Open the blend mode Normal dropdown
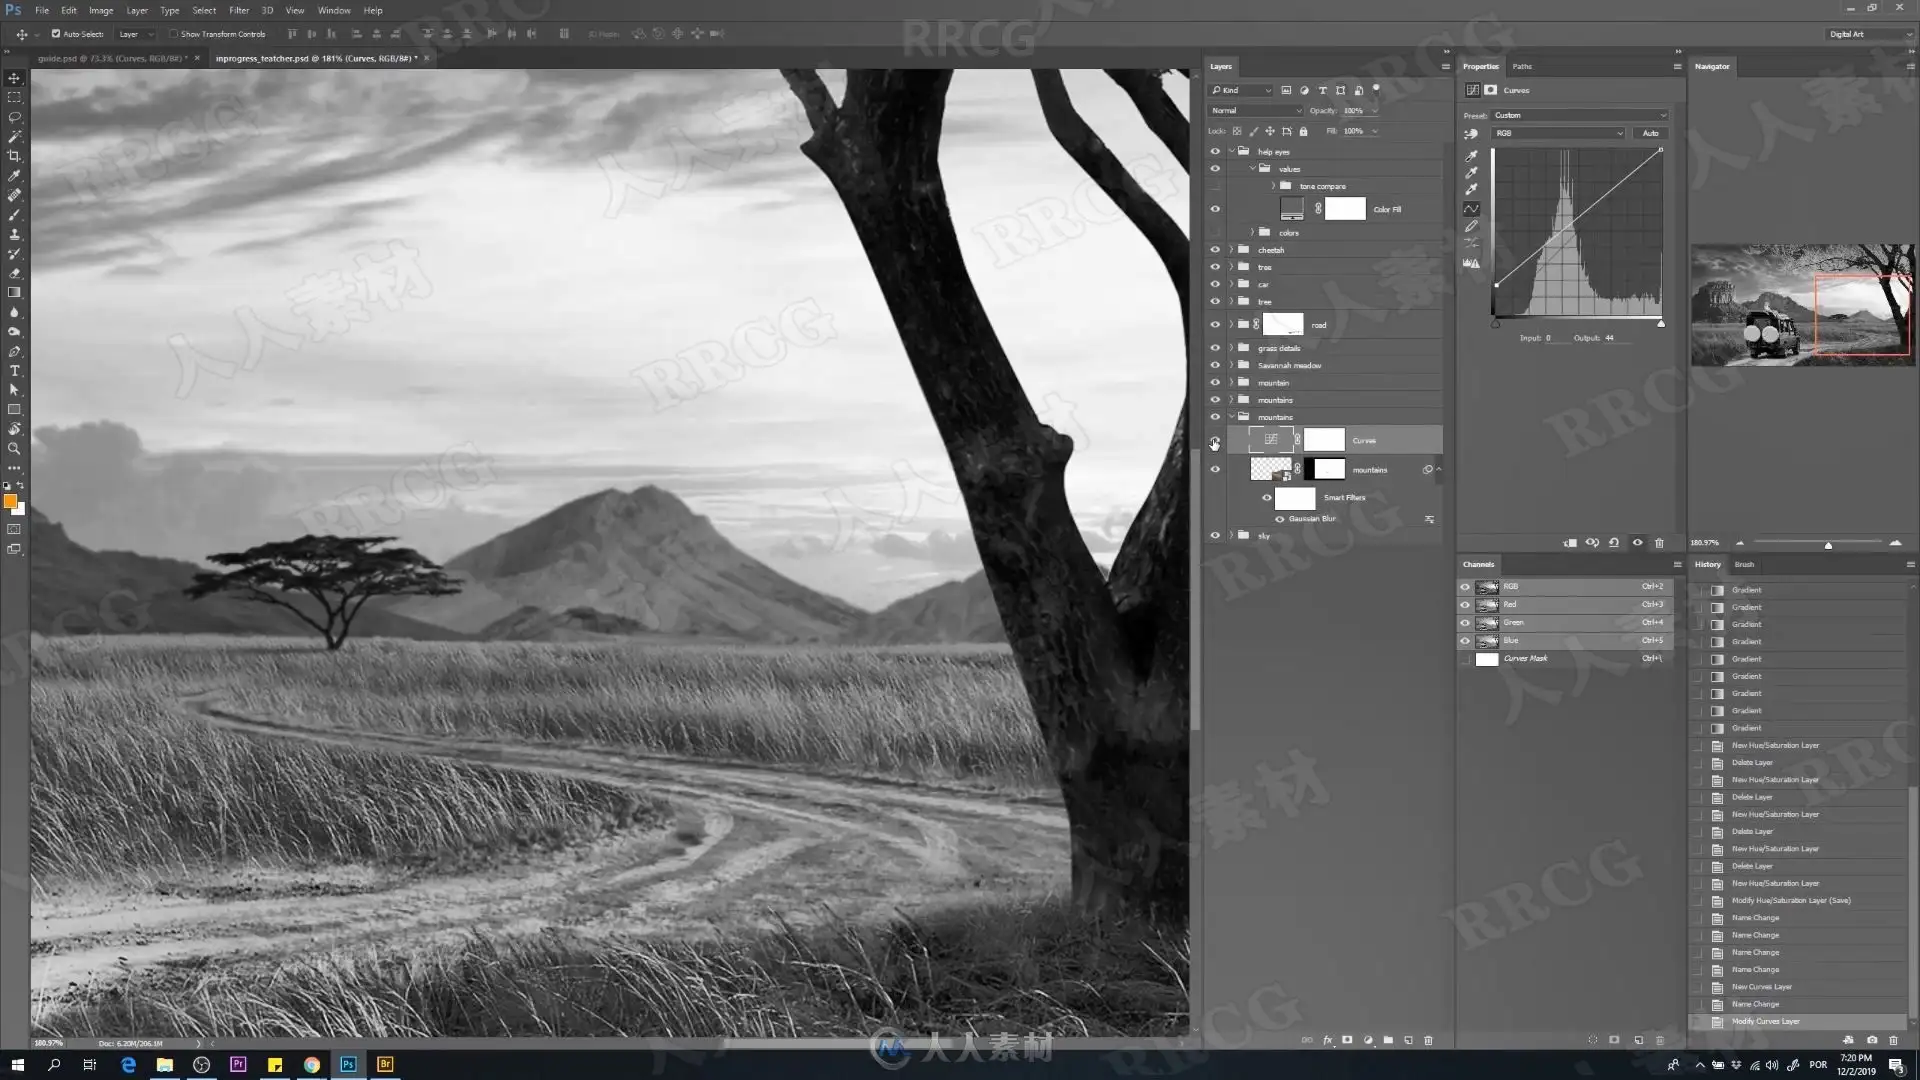Screen dimensions: 1920x1080 coord(1255,111)
